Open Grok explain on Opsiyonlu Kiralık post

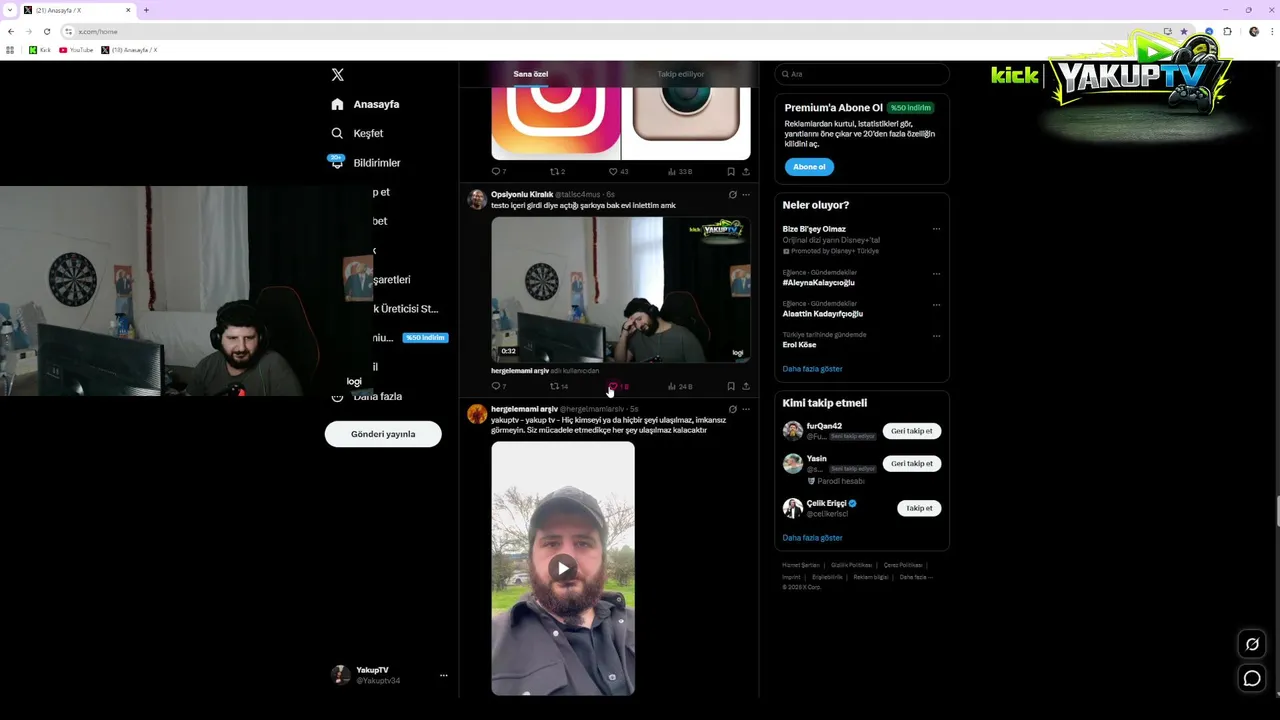(732, 195)
